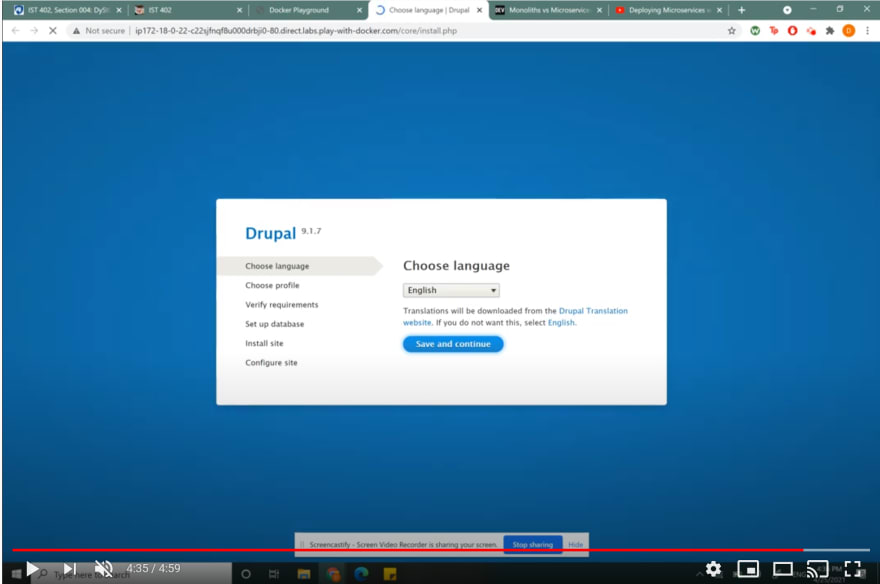Open the orange profile avatar
The image size is (880, 584).
pos(849,31)
